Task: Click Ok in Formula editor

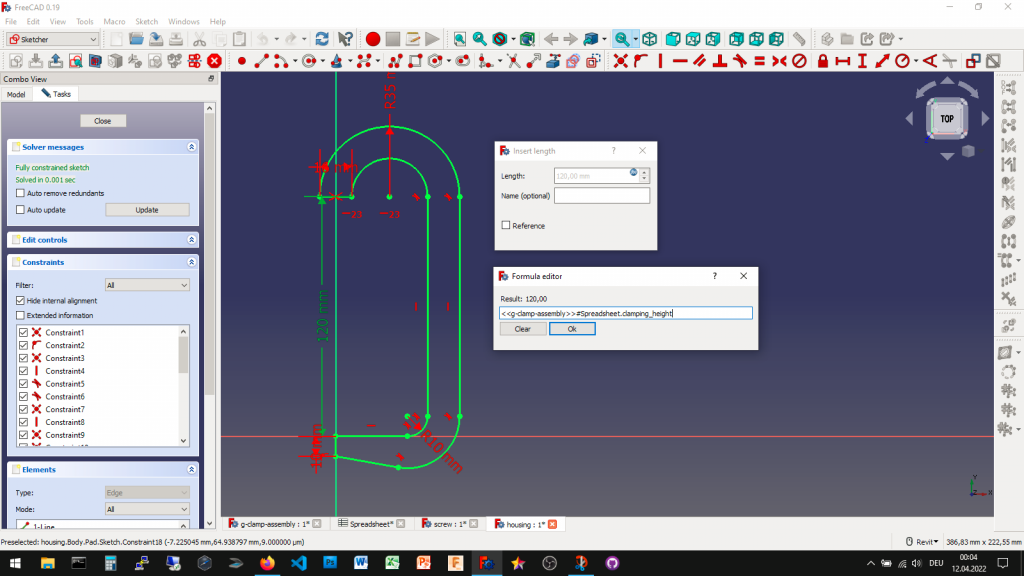Action: pos(572,329)
